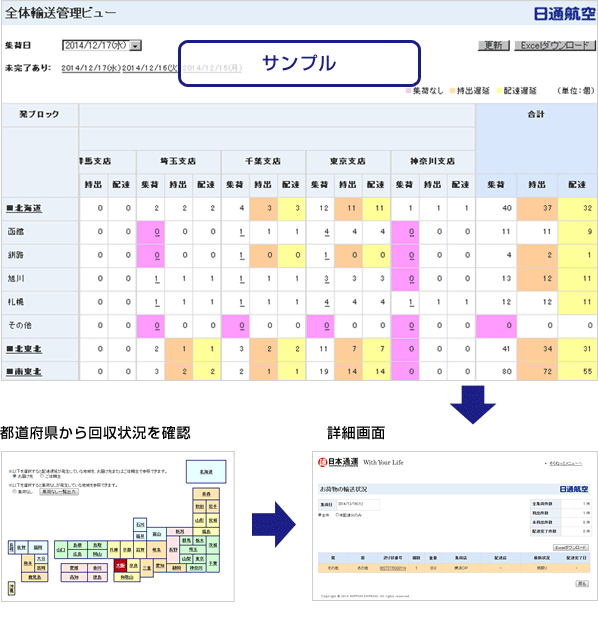
Task: Expand the ■南東北 block row
Action: tap(24, 372)
